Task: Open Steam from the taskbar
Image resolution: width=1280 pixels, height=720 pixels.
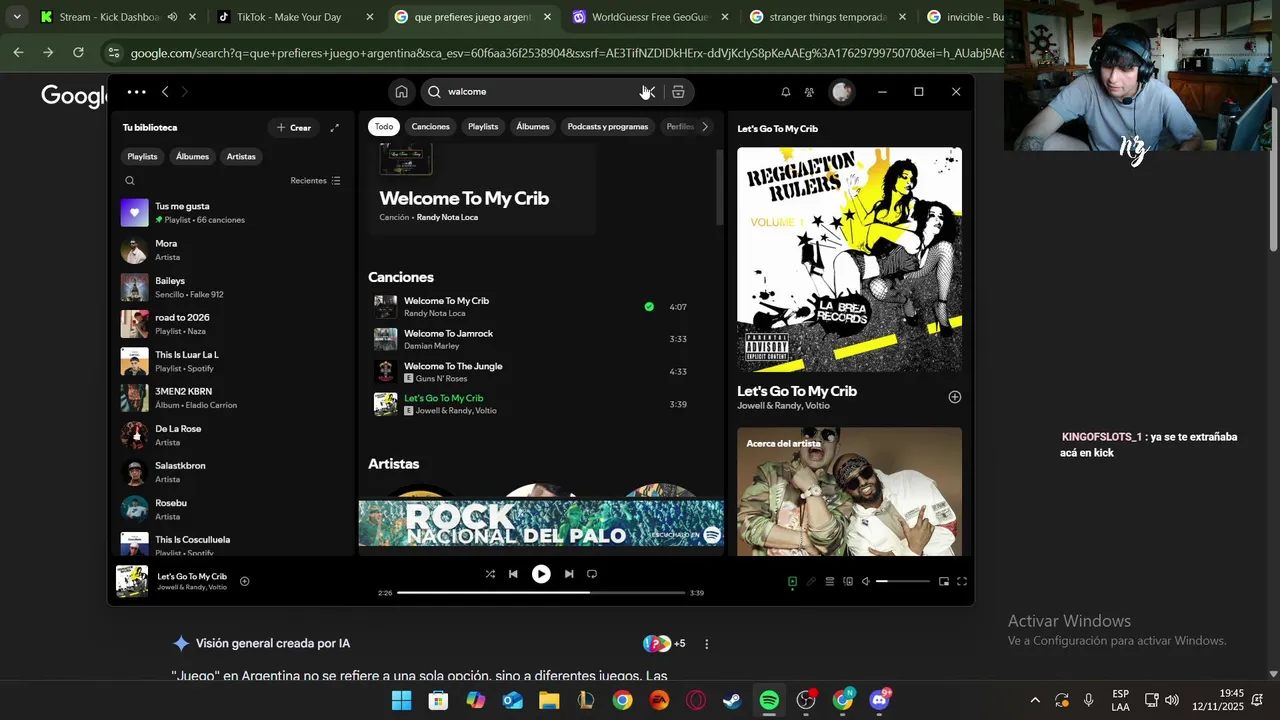Action: (732, 700)
